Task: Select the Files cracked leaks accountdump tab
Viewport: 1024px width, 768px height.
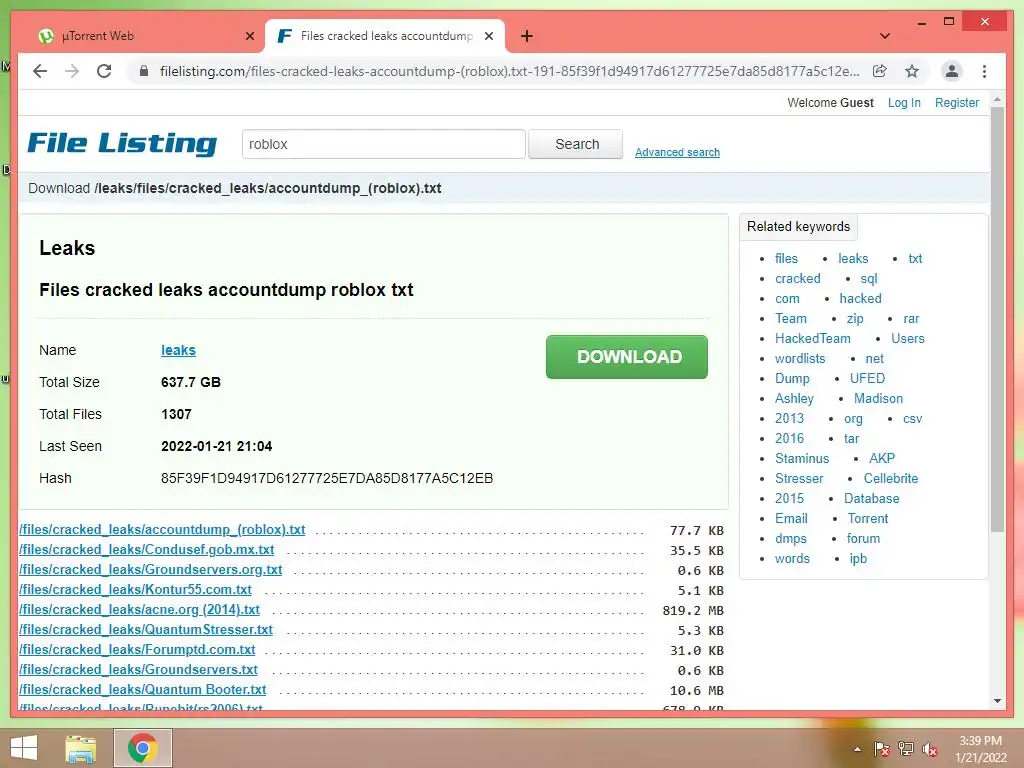Action: click(385, 37)
